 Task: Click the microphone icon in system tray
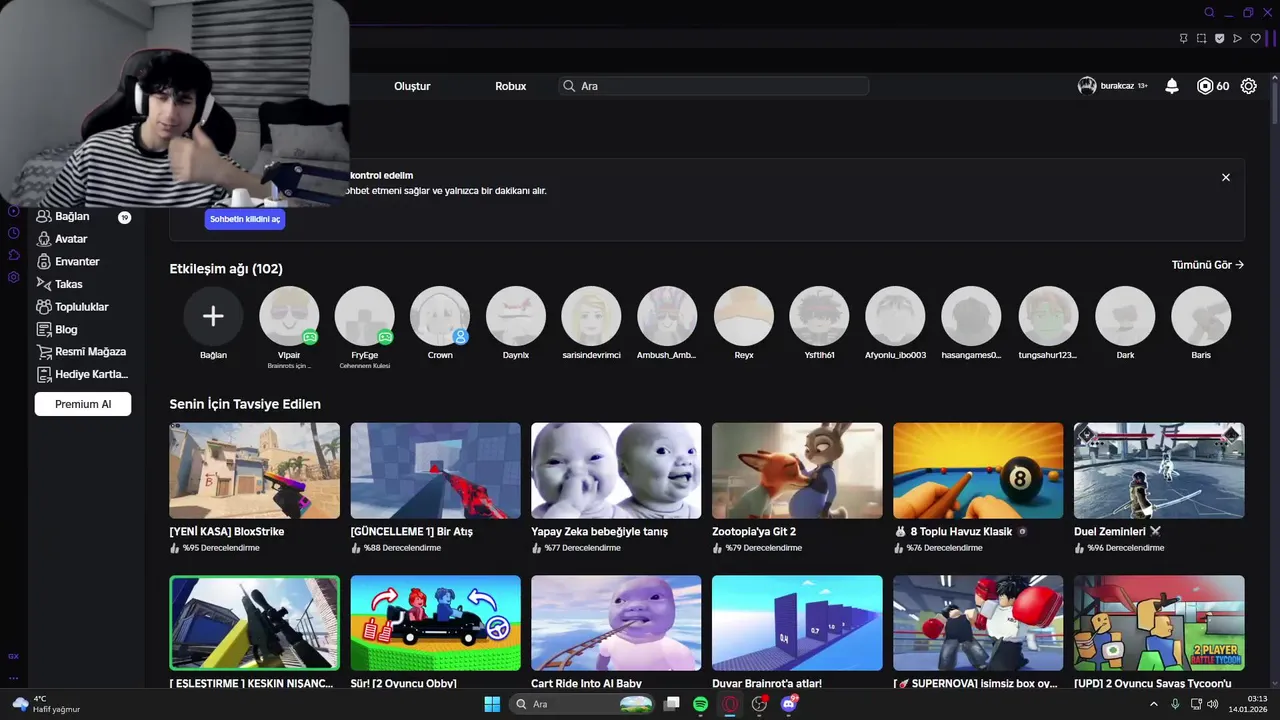click(x=1175, y=704)
